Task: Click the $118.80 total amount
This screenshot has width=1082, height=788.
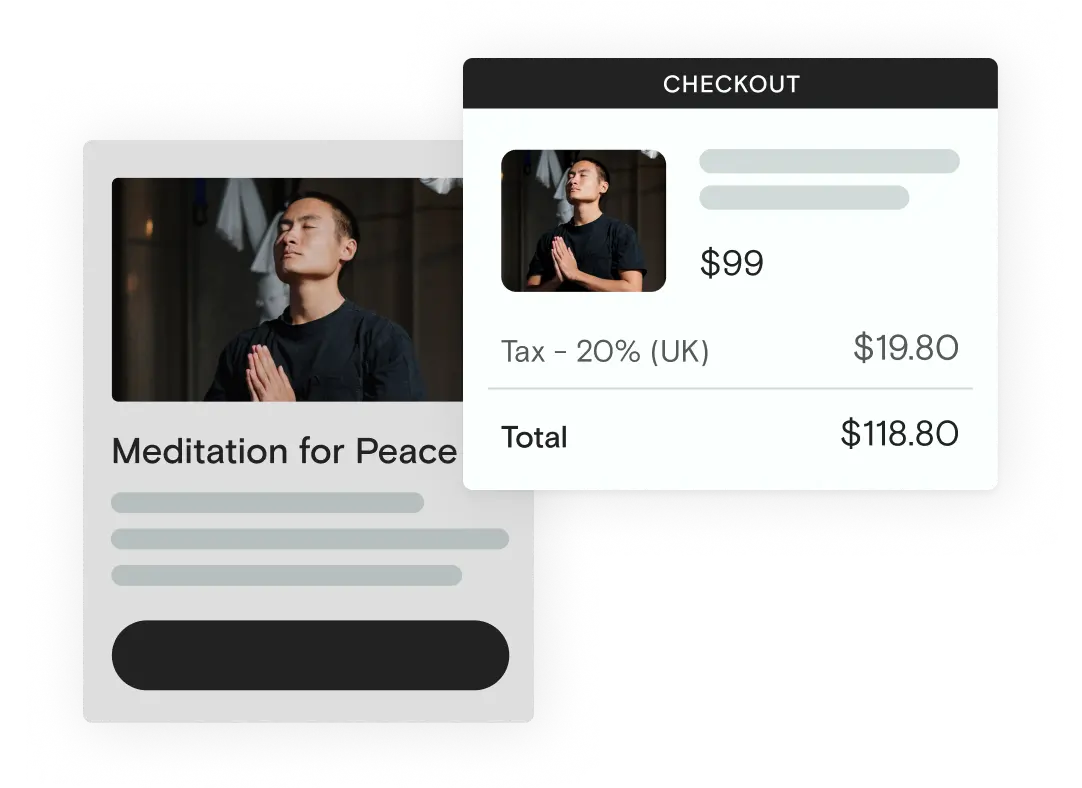Action: (x=900, y=433)
